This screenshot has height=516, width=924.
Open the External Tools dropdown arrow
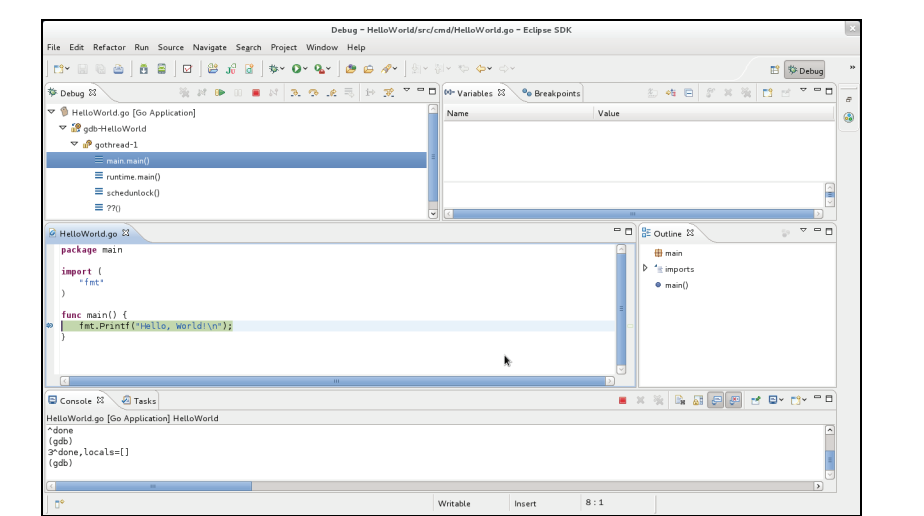pos(328,69)
